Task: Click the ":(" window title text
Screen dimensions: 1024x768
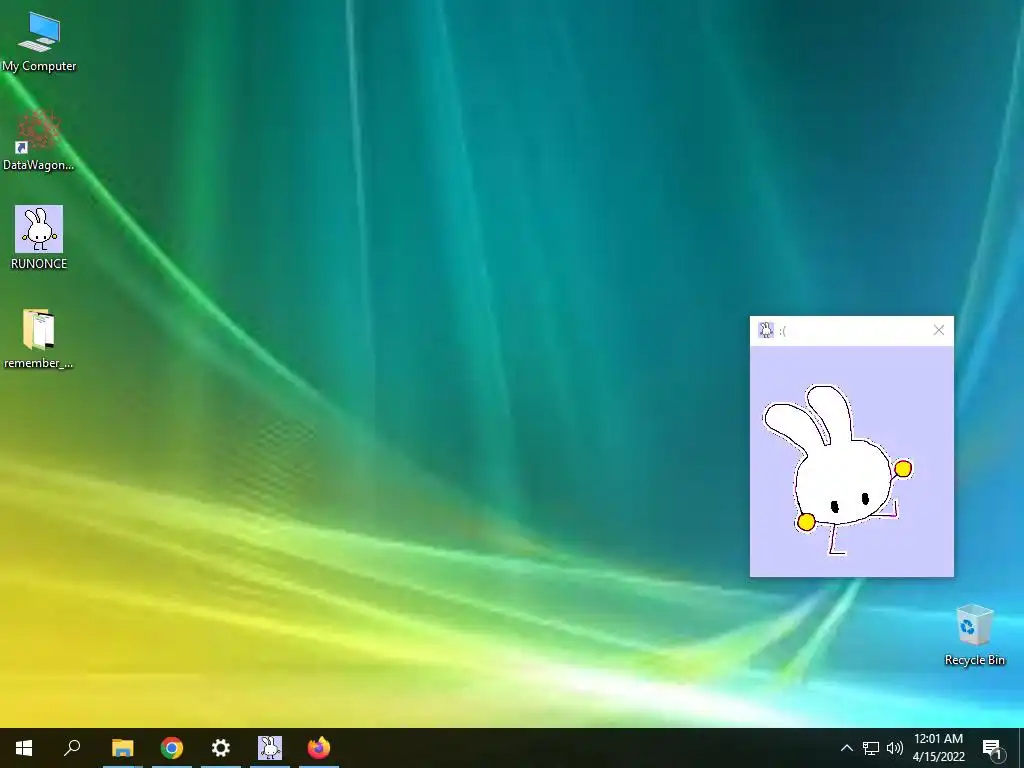Action: click(782, 331)
